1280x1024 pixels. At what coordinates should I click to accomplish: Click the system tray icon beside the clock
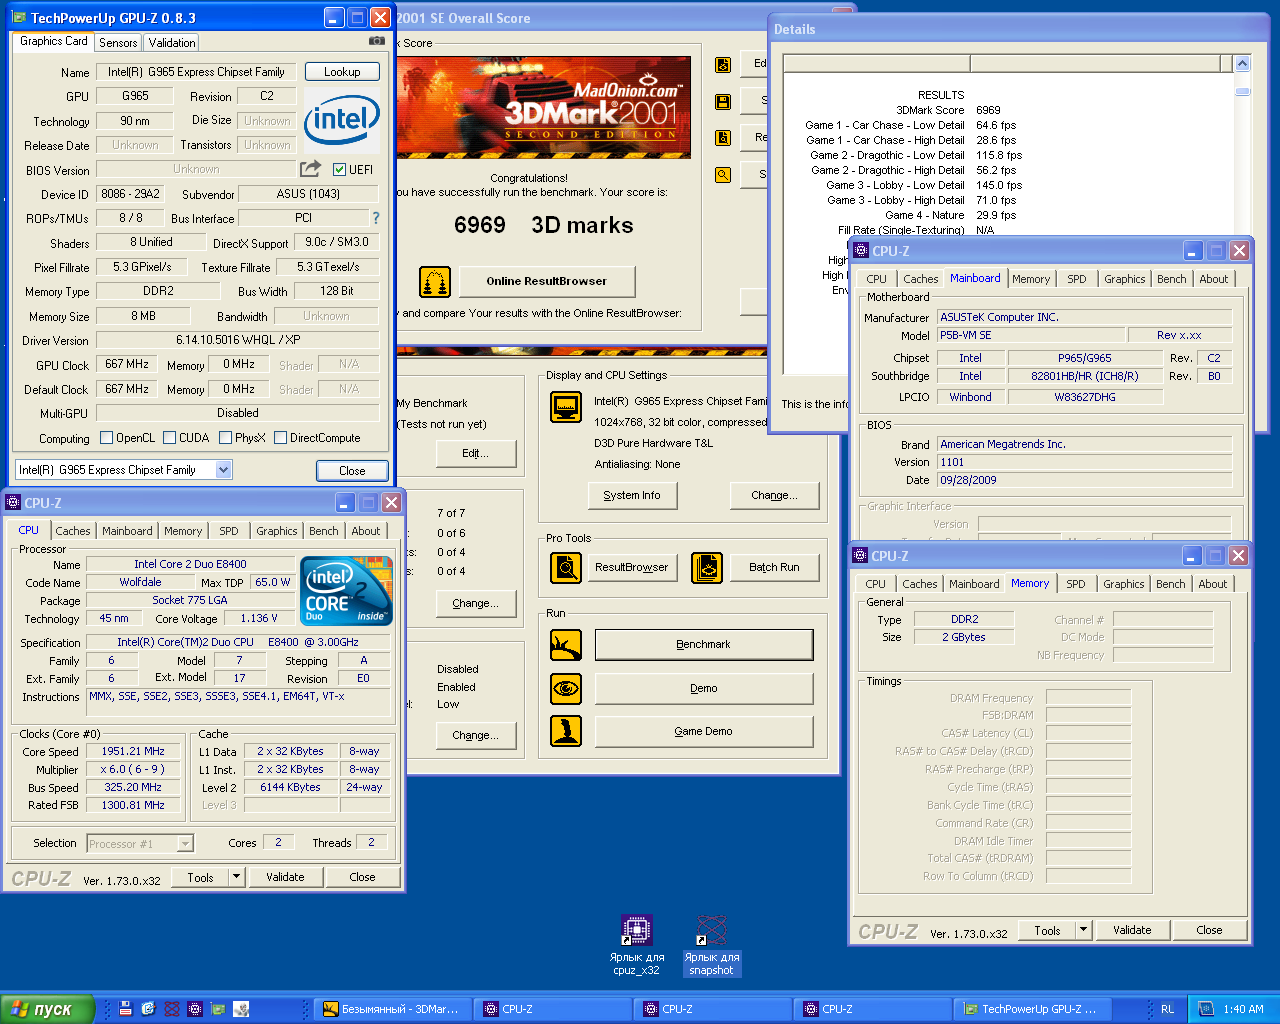[x=1206, y=1009]
